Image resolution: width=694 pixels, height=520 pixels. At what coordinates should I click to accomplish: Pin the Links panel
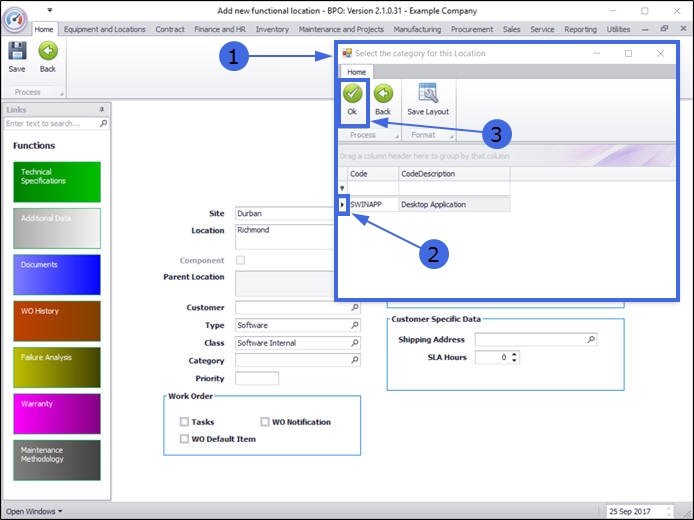102,109
